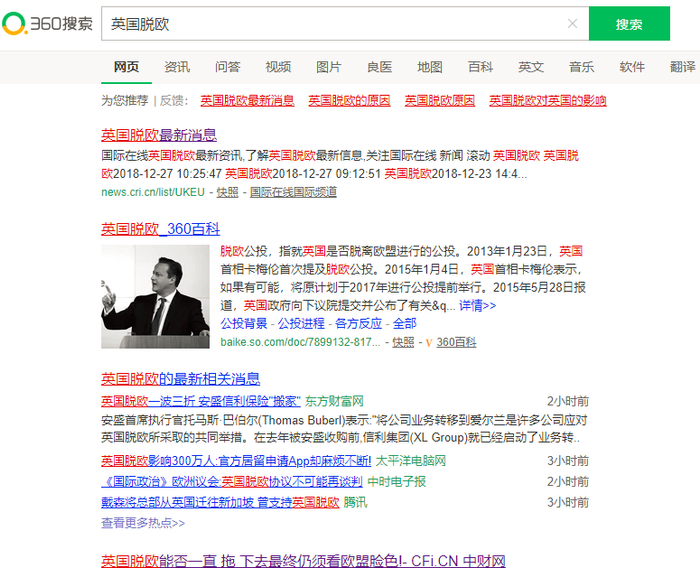Open the 各方反应 section link
This screenshot has height=568, width=700.
tap(358, 323)
